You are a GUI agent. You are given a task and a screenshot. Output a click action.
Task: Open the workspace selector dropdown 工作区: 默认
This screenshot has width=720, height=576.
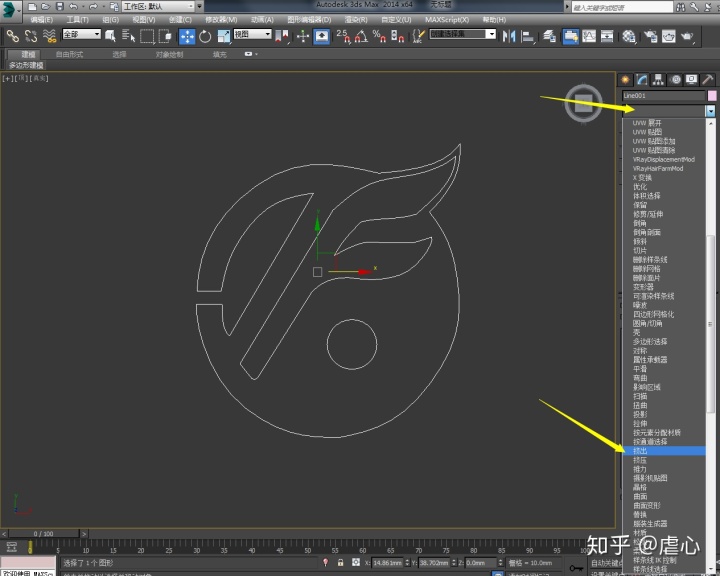[x=158, y=6]
